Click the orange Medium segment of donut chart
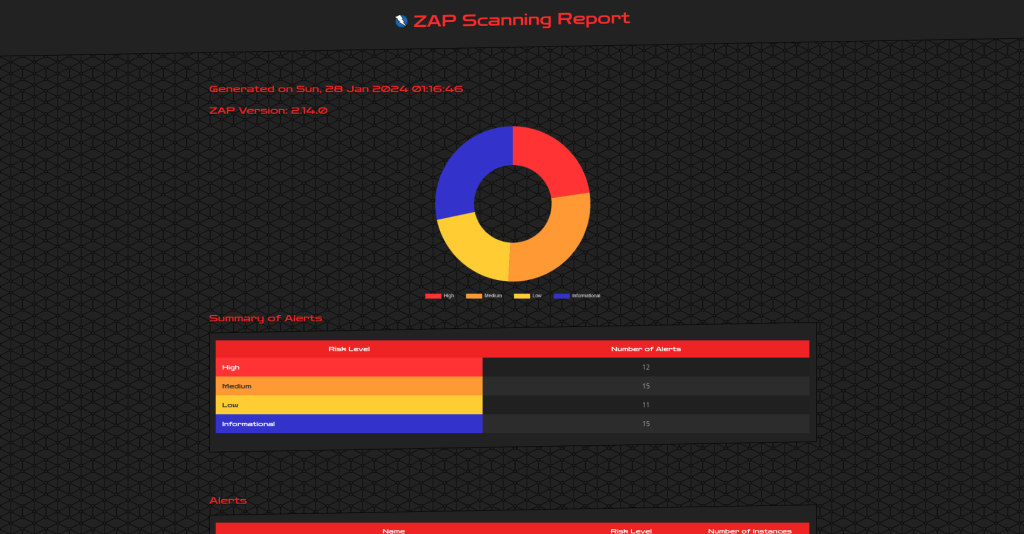The width and height of the screenshot is (1024, 534). tap(556, 238)
